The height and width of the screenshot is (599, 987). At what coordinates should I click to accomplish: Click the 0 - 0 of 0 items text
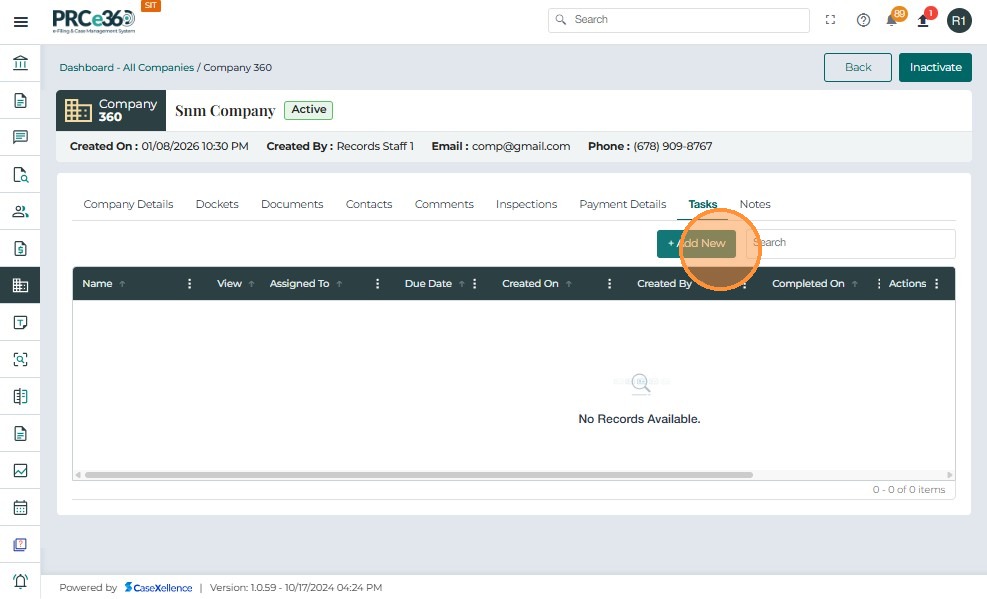click(x=908, y=490)
